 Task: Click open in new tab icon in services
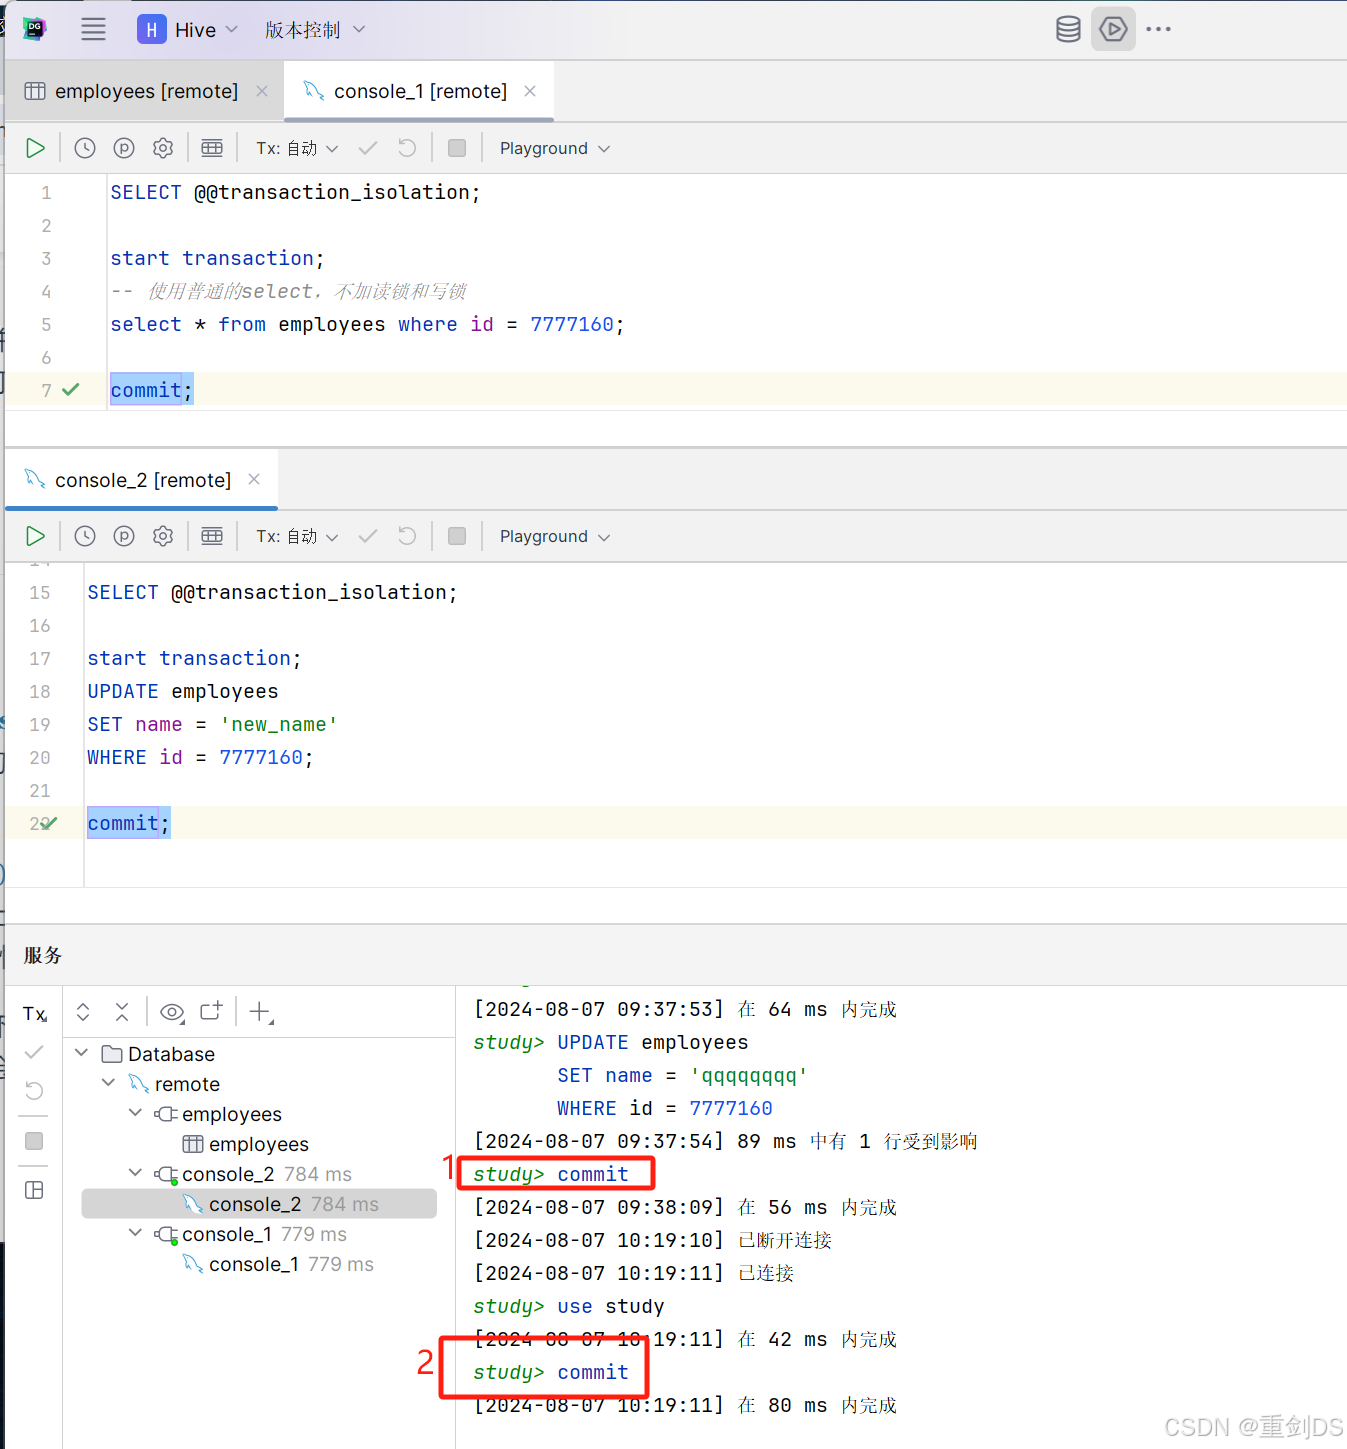[x=211, y=1011]
